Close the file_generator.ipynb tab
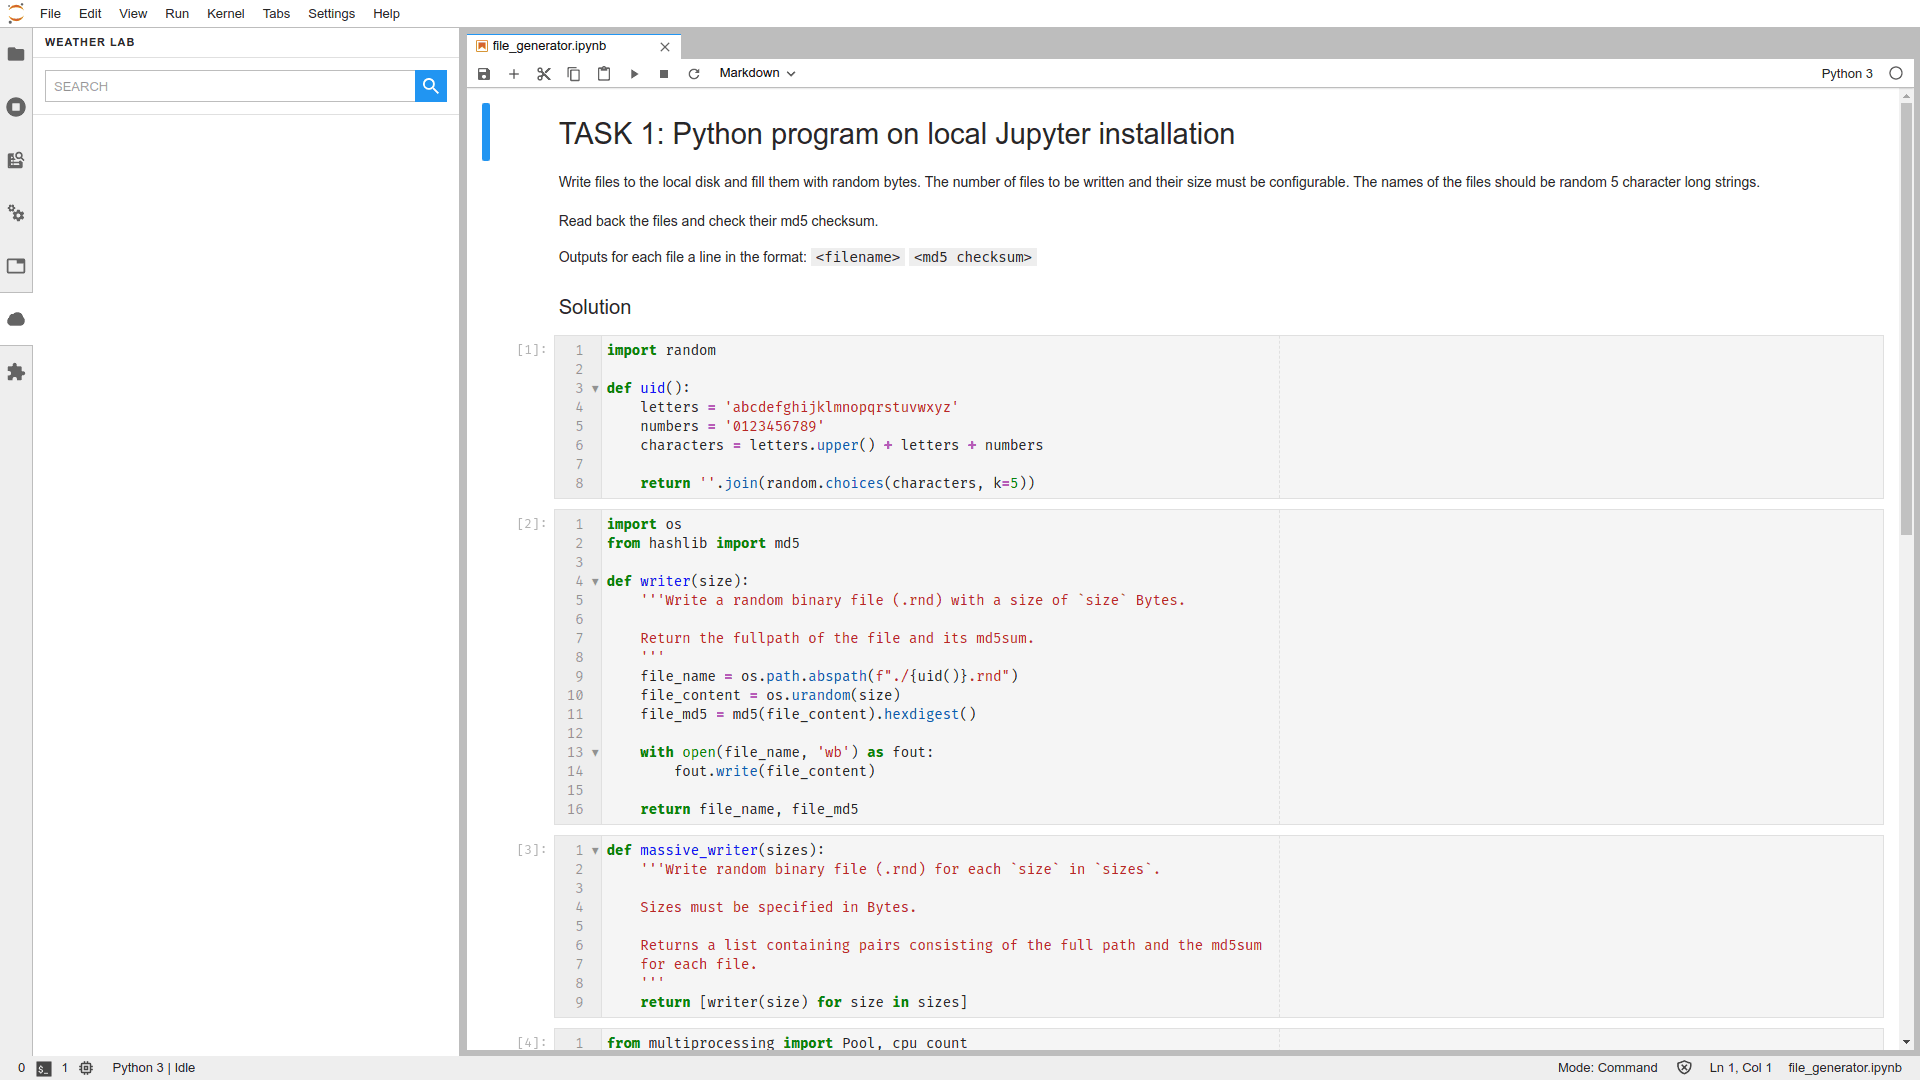The width and height of the screenshot is (1920, 1080). (x=665, y=47)
